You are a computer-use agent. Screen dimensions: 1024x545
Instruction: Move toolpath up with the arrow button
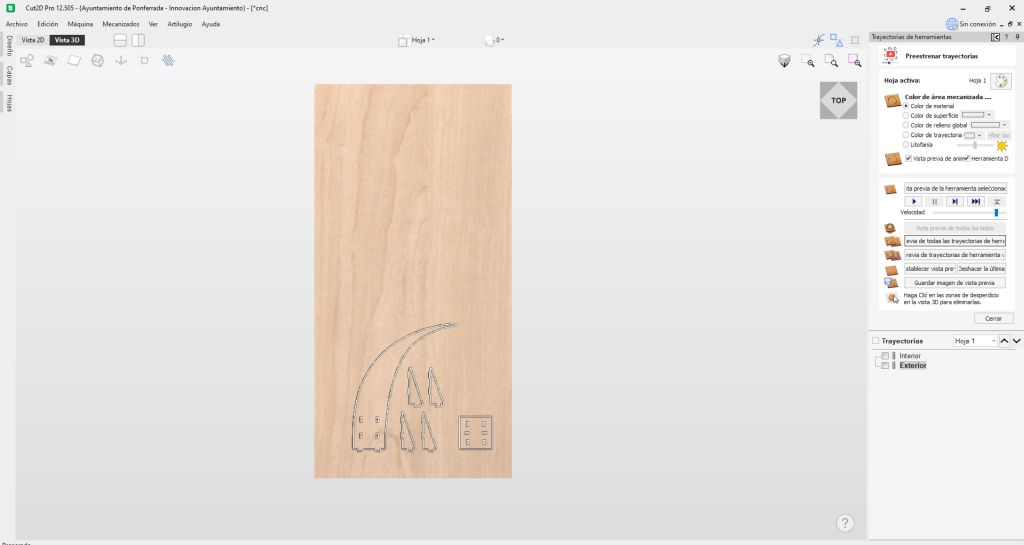[x=1004, y=341]
